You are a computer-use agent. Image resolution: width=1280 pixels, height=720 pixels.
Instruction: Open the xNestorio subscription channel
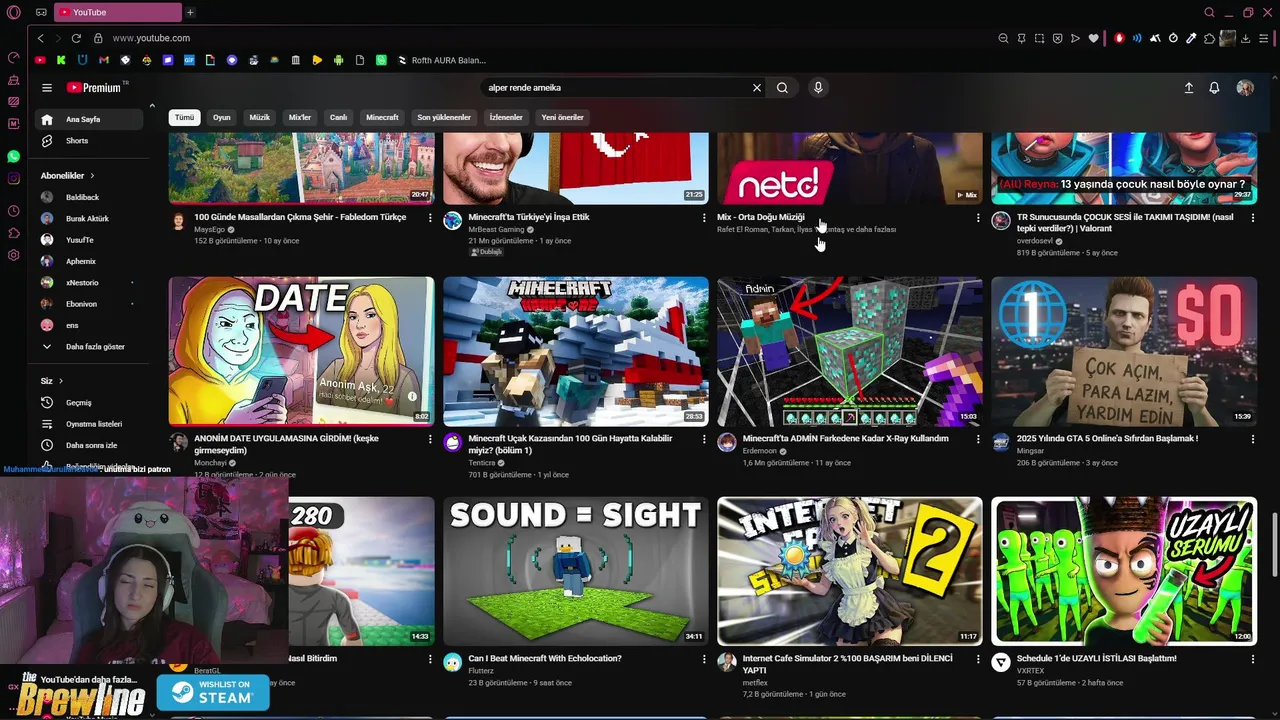point(88,283)
